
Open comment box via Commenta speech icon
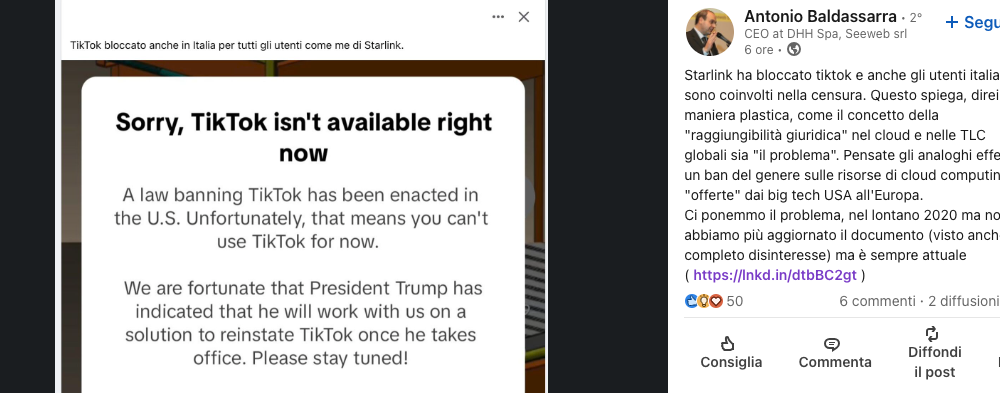pos(832,345)
